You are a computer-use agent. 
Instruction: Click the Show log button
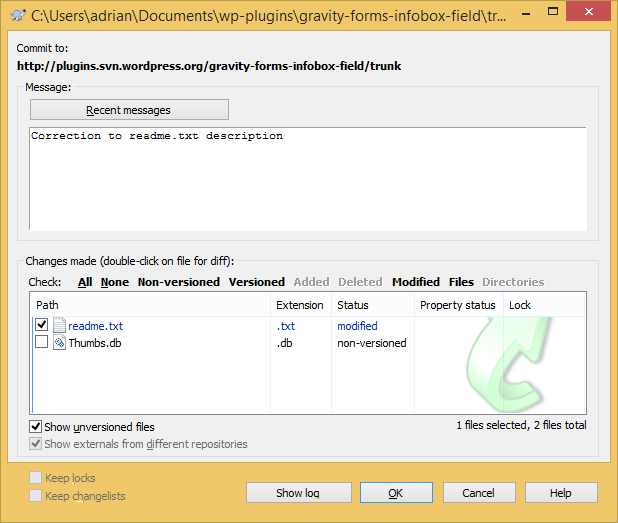[x=299, y=493]
